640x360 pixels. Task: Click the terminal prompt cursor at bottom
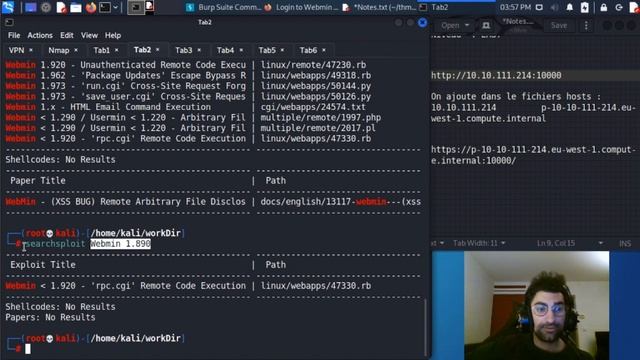28,349
